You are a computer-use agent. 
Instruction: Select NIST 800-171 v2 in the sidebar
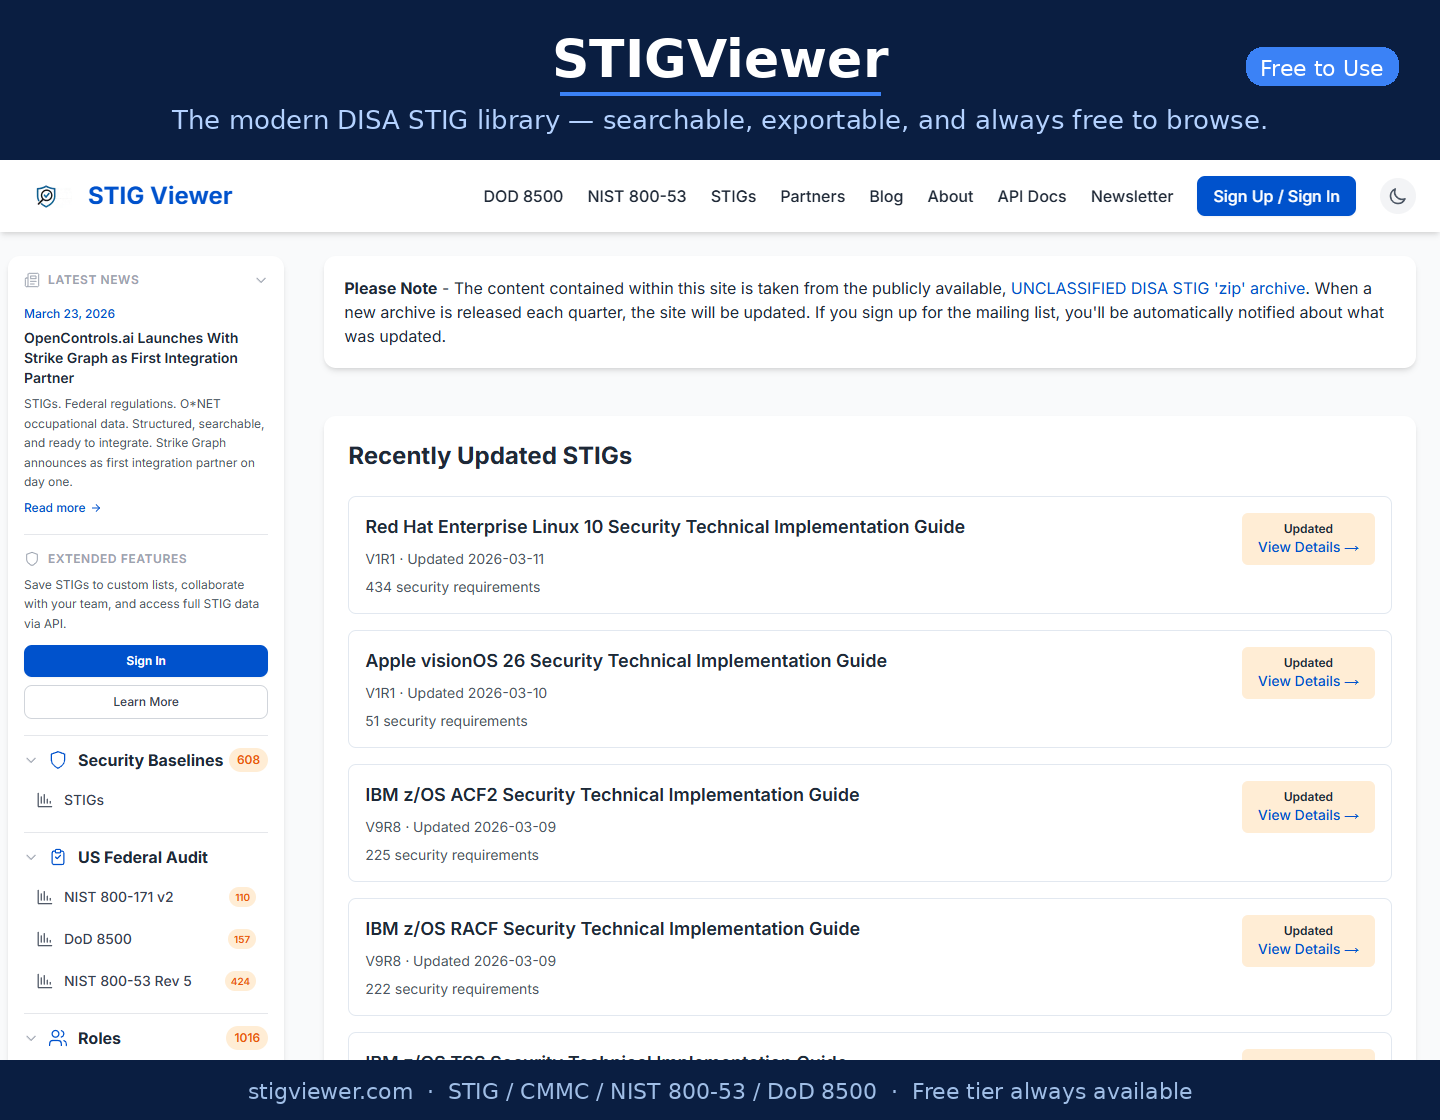[x=119, y=897]
